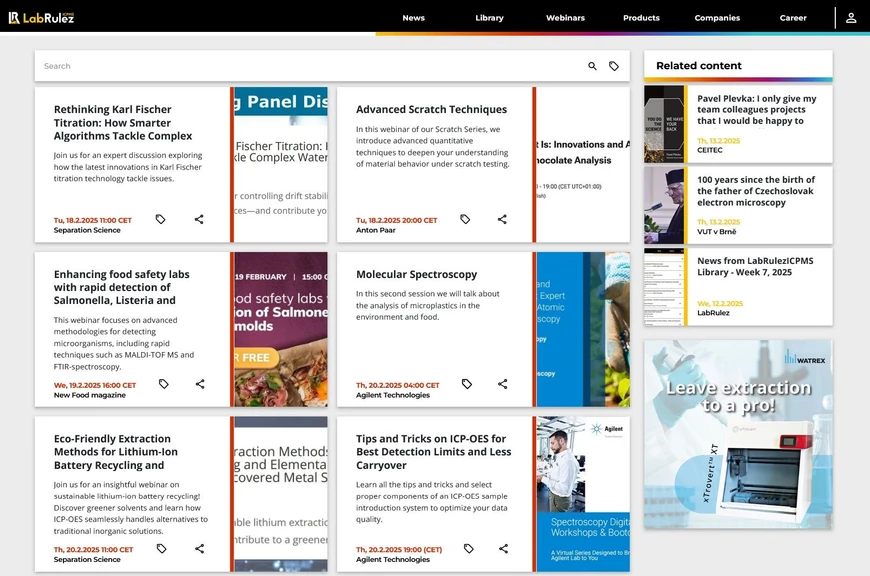The height and width of the screenshot is (576, 870).
Task: Click the CEITEC source label
Action: [710, 150]
